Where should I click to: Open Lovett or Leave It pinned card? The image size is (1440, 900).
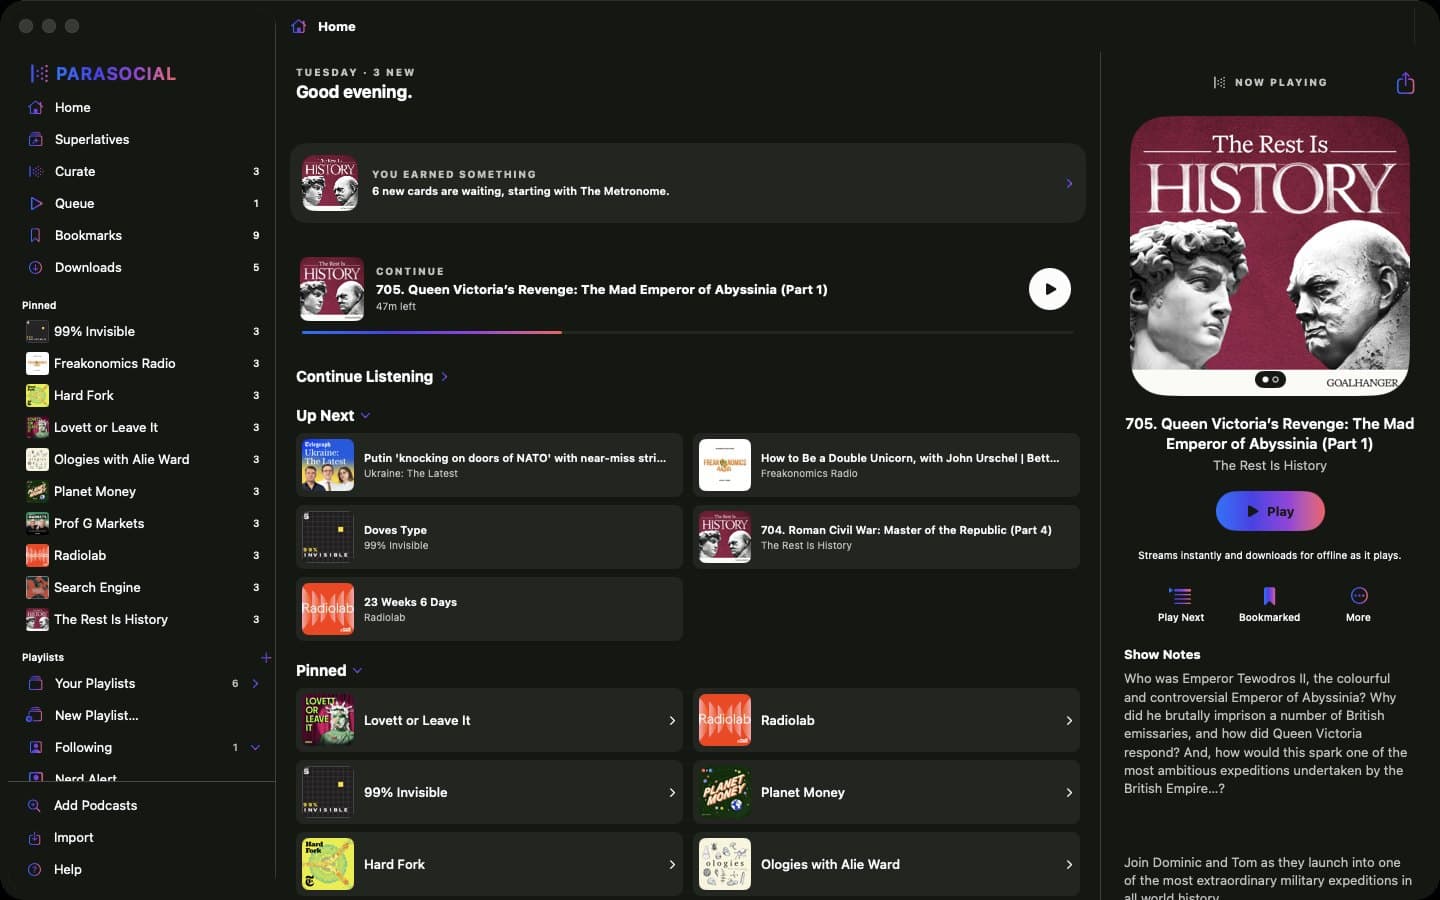point(489,720)
